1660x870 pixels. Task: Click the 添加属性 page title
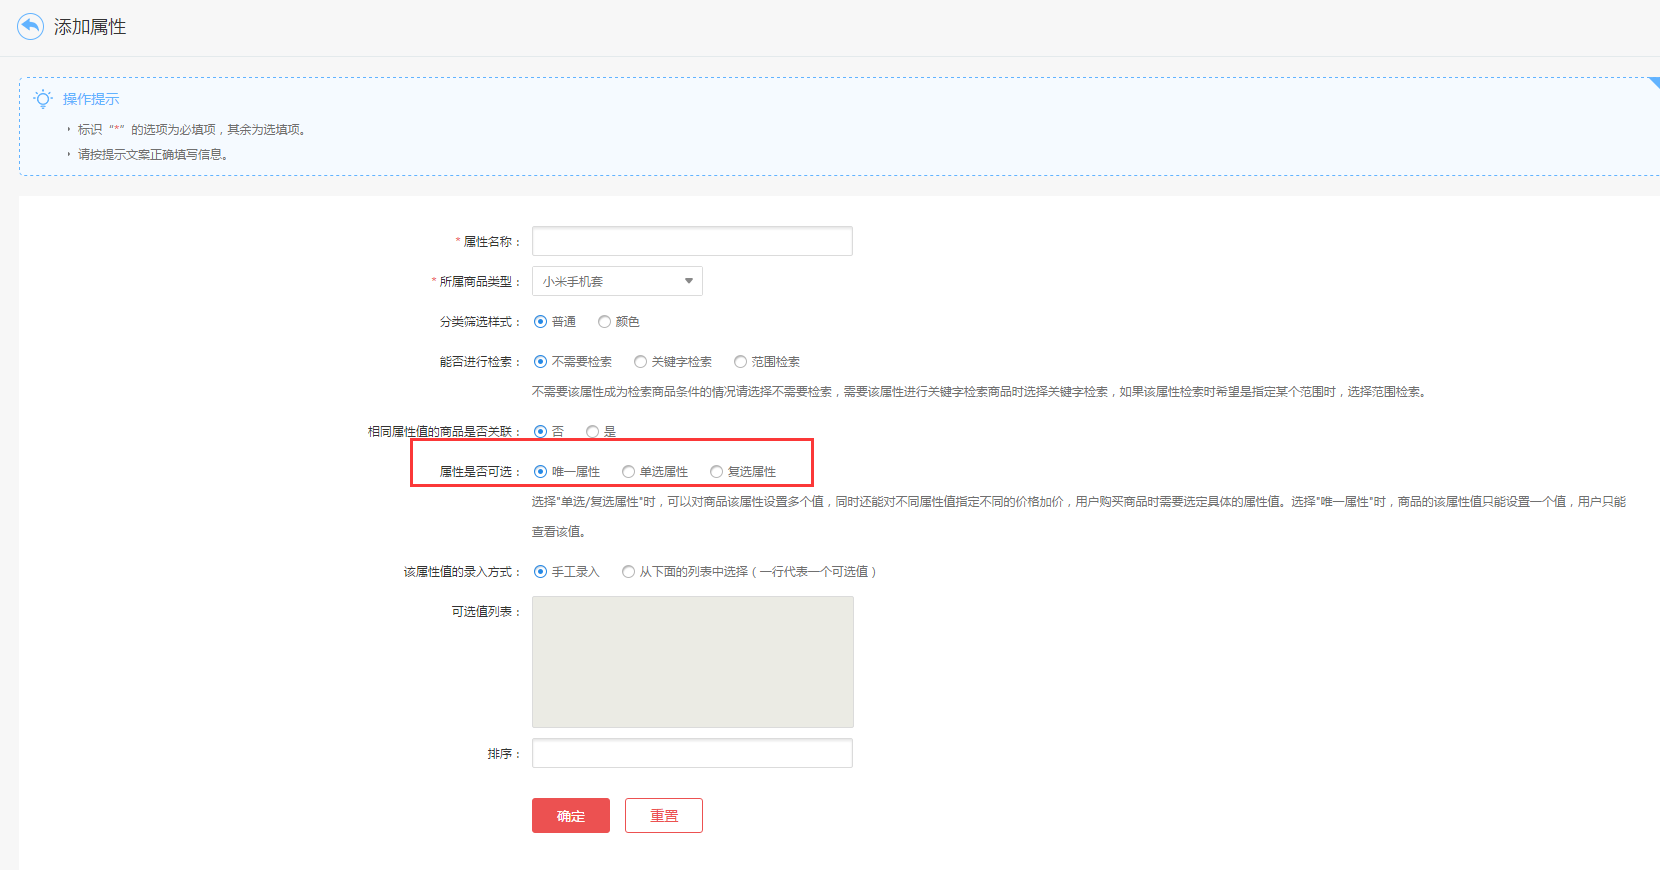90,27
